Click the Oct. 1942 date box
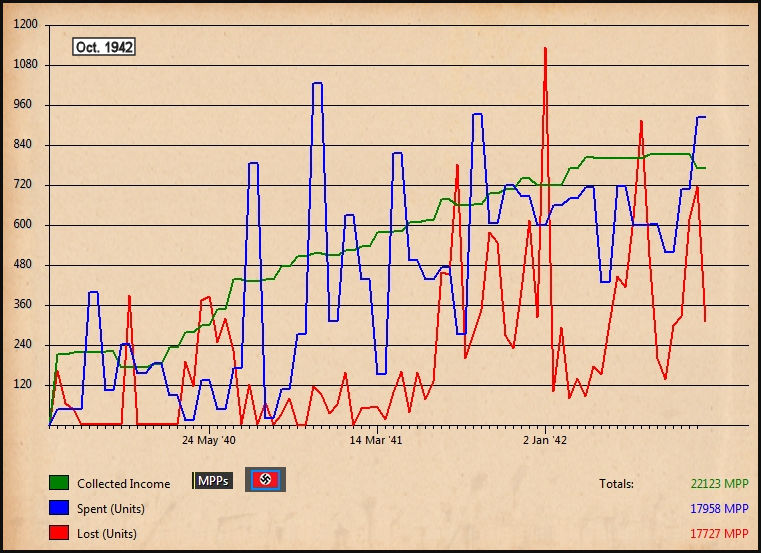761x553 pixels. (x=104, y=47)
